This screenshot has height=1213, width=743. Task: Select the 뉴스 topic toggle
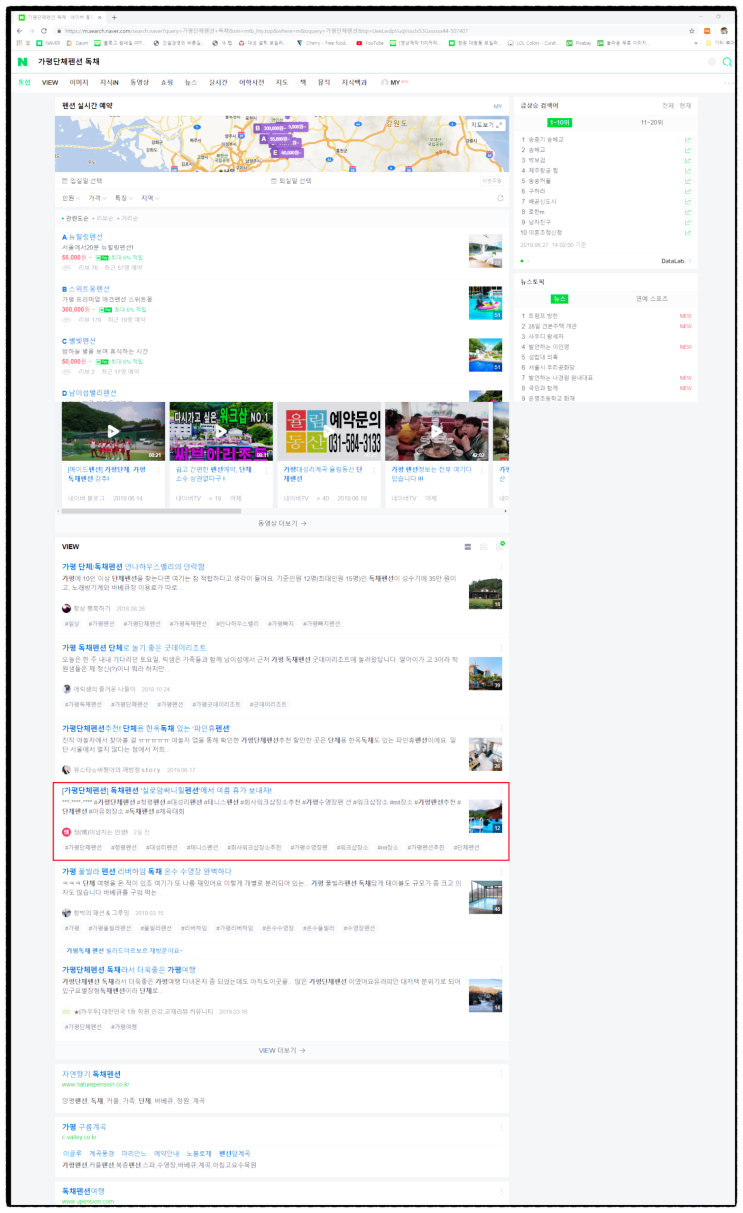560,298
